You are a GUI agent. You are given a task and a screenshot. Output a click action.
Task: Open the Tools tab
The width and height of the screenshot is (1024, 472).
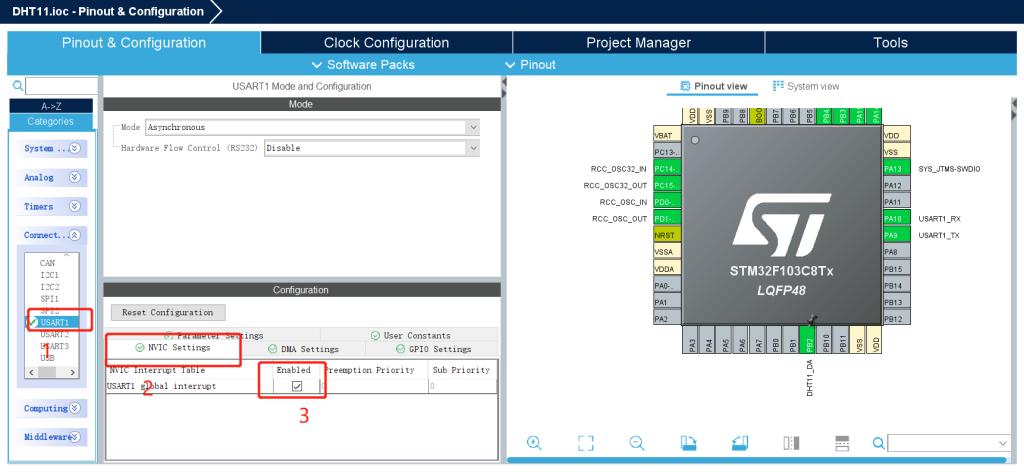890,43
